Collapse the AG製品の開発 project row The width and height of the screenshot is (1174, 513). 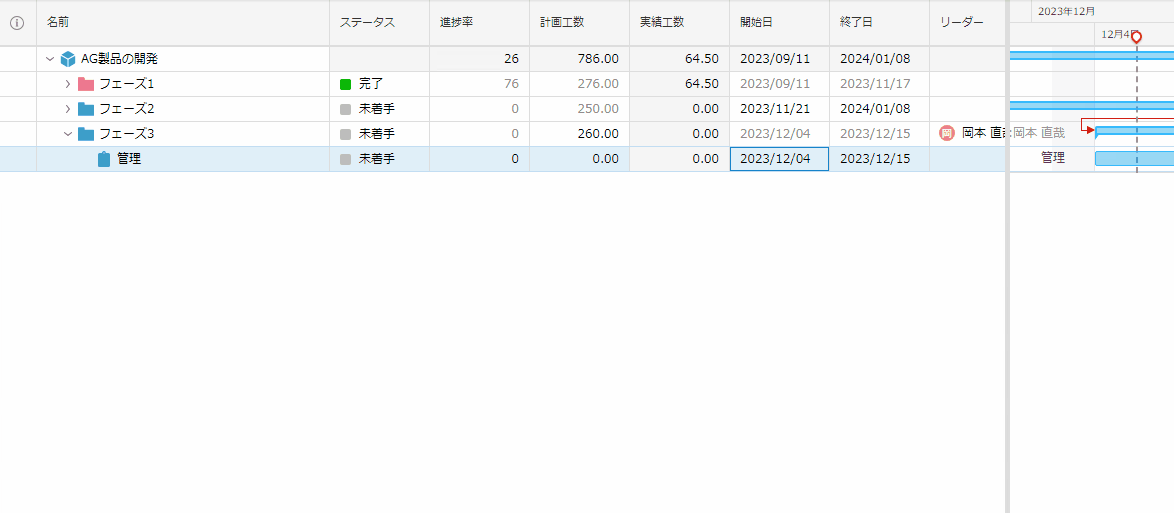coord(50,59)
